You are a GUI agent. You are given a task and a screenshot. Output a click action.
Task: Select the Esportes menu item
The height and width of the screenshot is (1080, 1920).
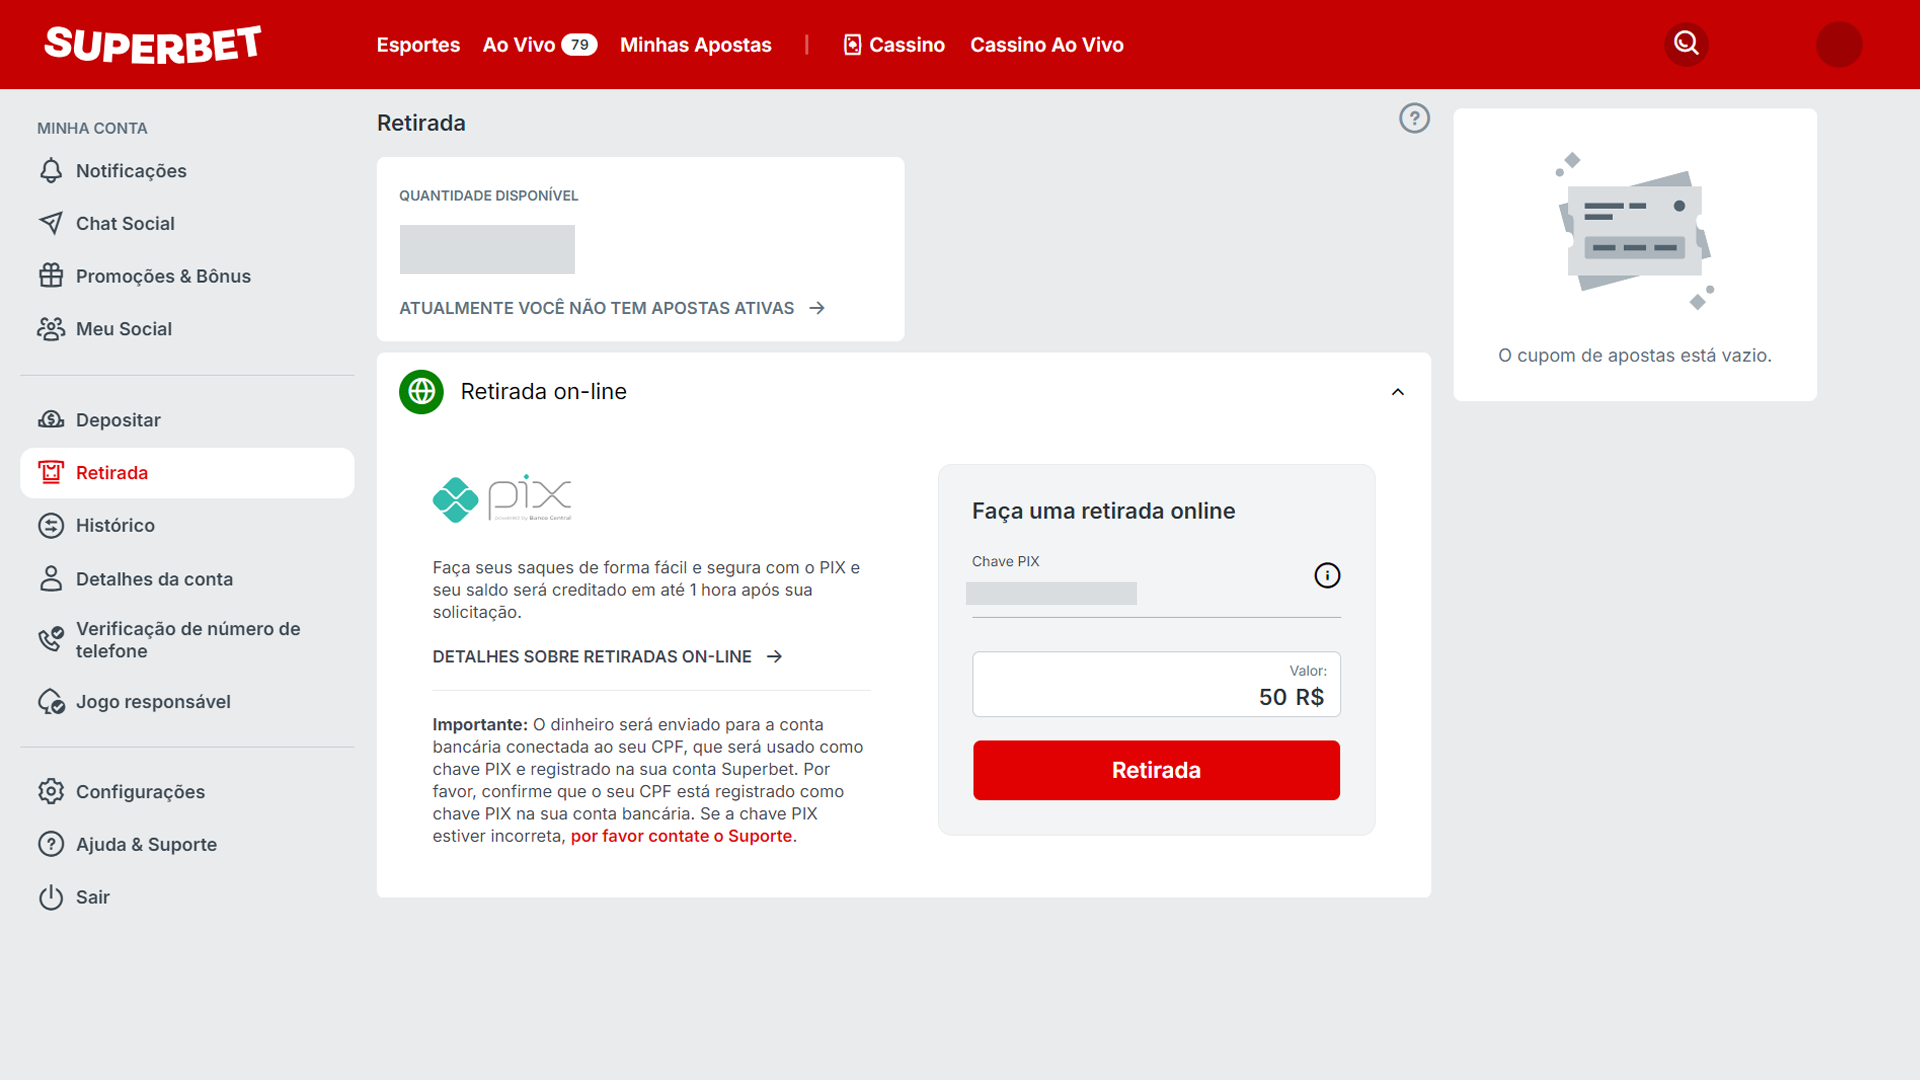(x=417, y=45)
